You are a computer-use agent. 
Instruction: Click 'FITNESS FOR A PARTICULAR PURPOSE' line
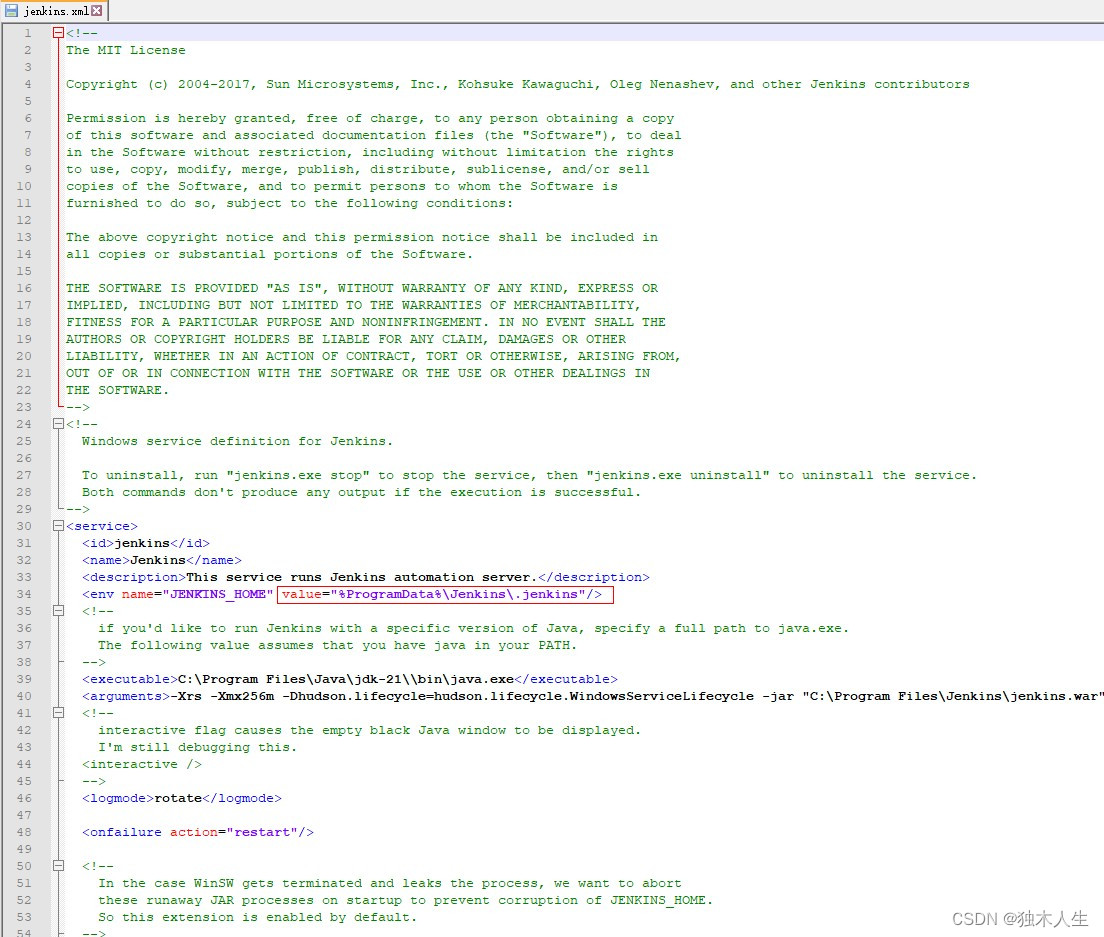tap(365, 322)
